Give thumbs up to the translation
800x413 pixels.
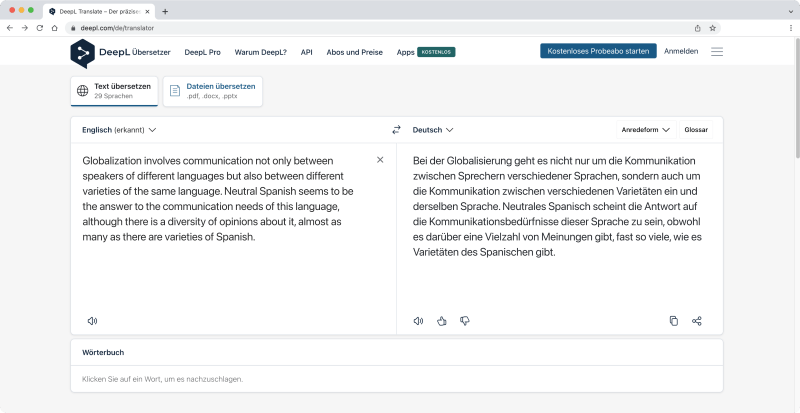coord(441,321)
